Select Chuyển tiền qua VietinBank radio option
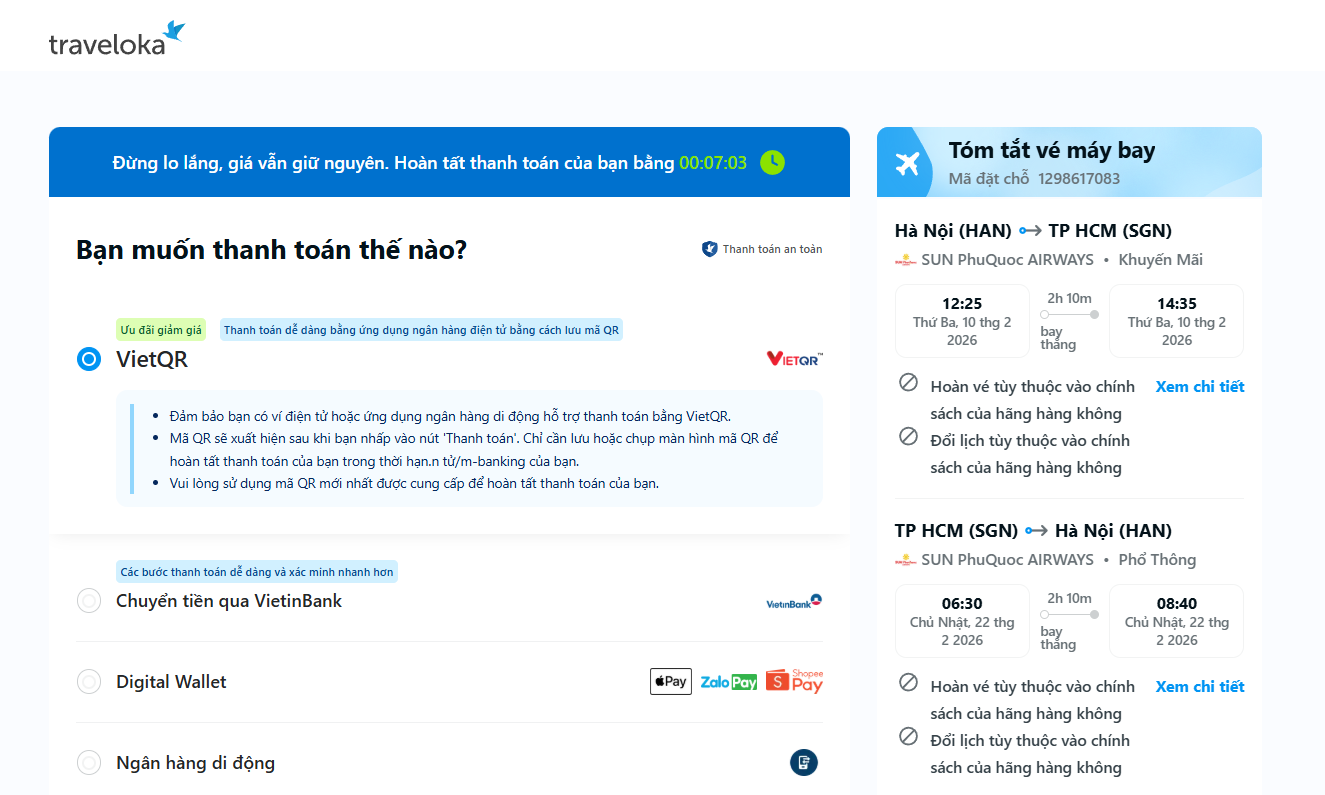This screenshot has width=1325, height=795. point(89,601)
